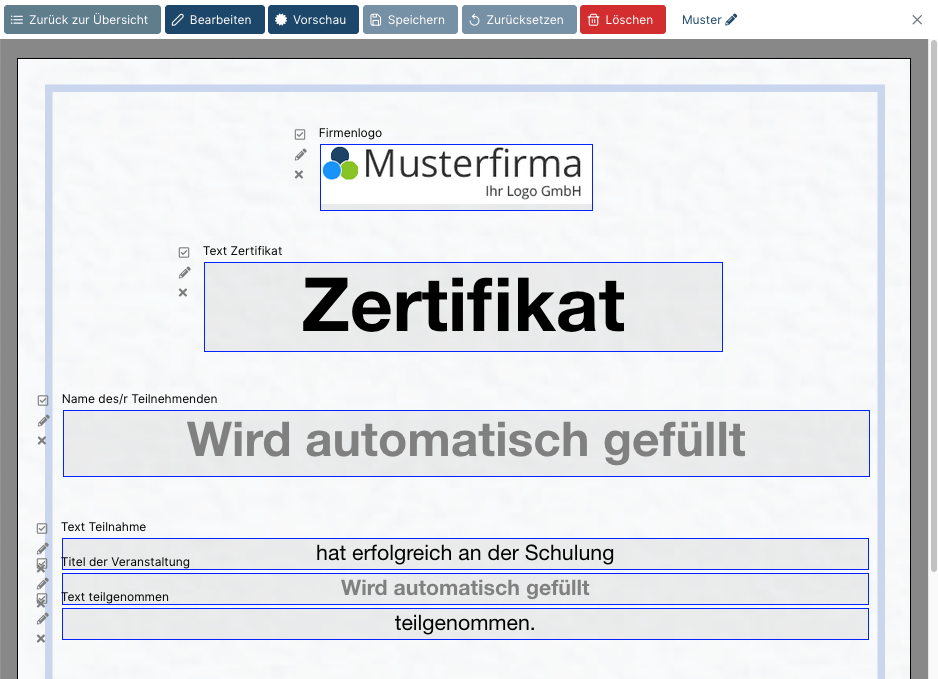This screenshot has height=679, width=938.
Task: Open the Vorschau preview
Action: 312,19
